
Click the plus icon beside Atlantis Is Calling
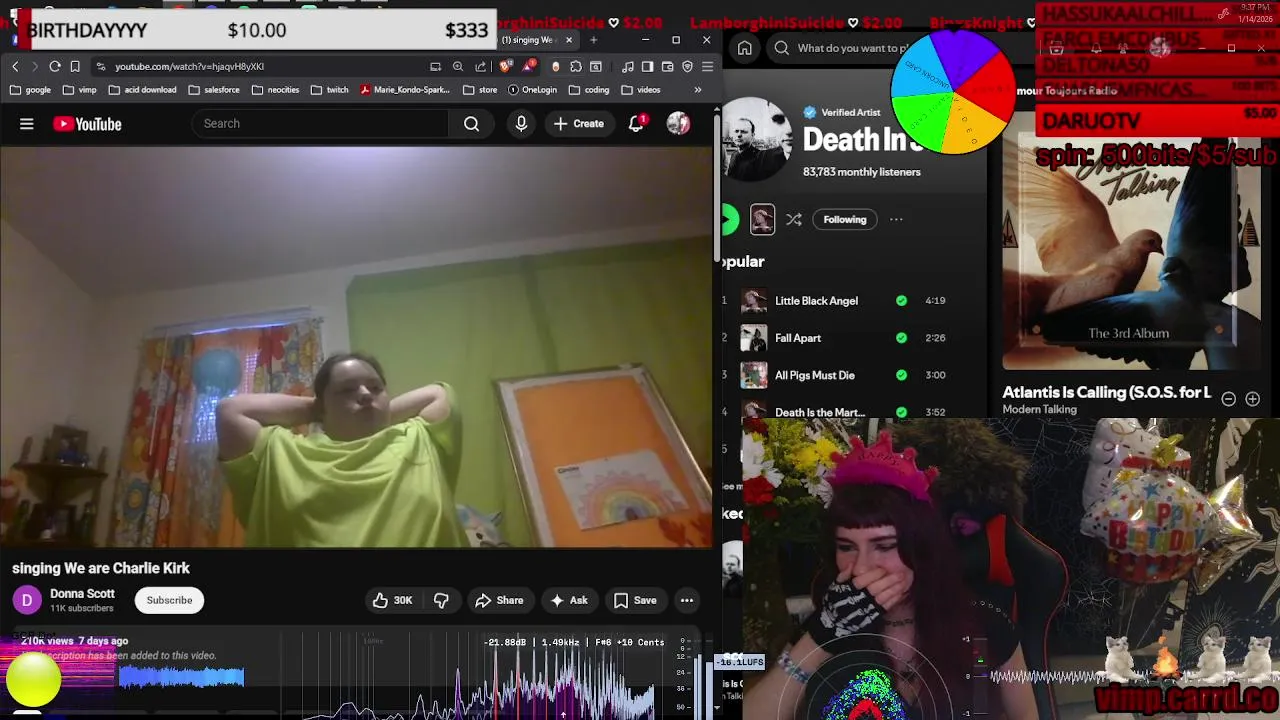[x=1252, y=398]
